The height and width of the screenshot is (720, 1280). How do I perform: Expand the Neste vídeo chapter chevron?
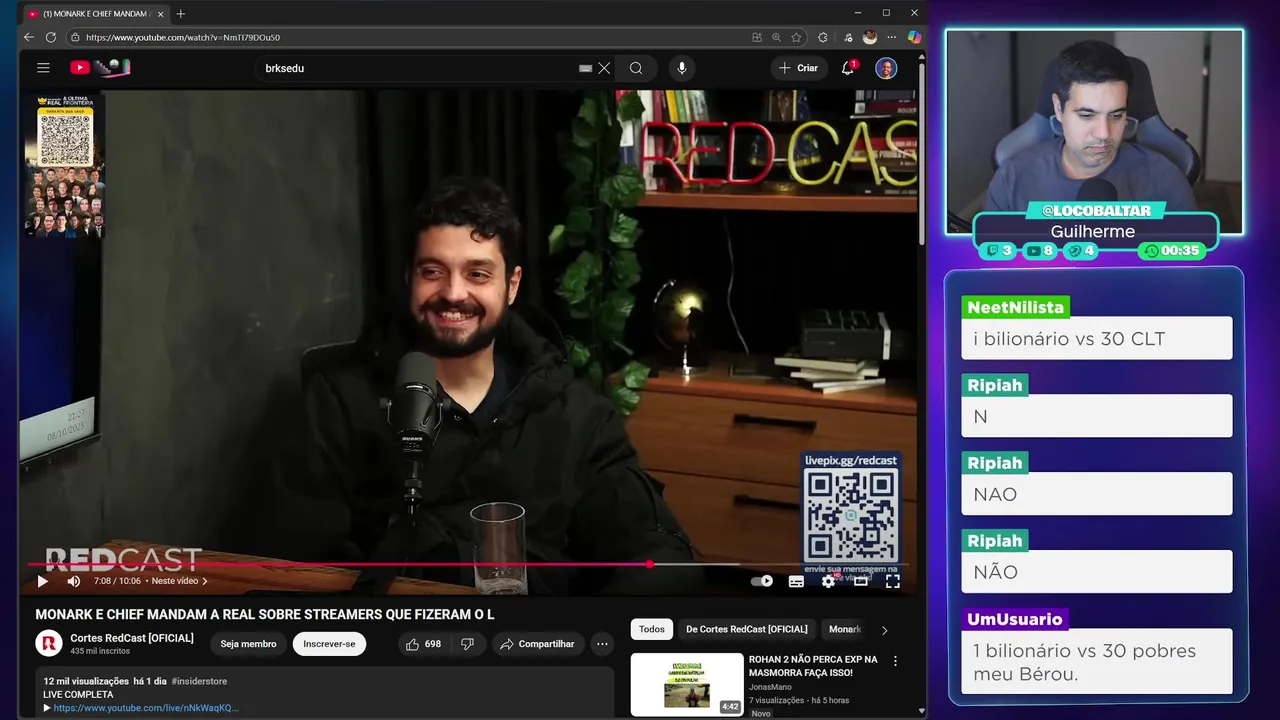click(205, 581)
